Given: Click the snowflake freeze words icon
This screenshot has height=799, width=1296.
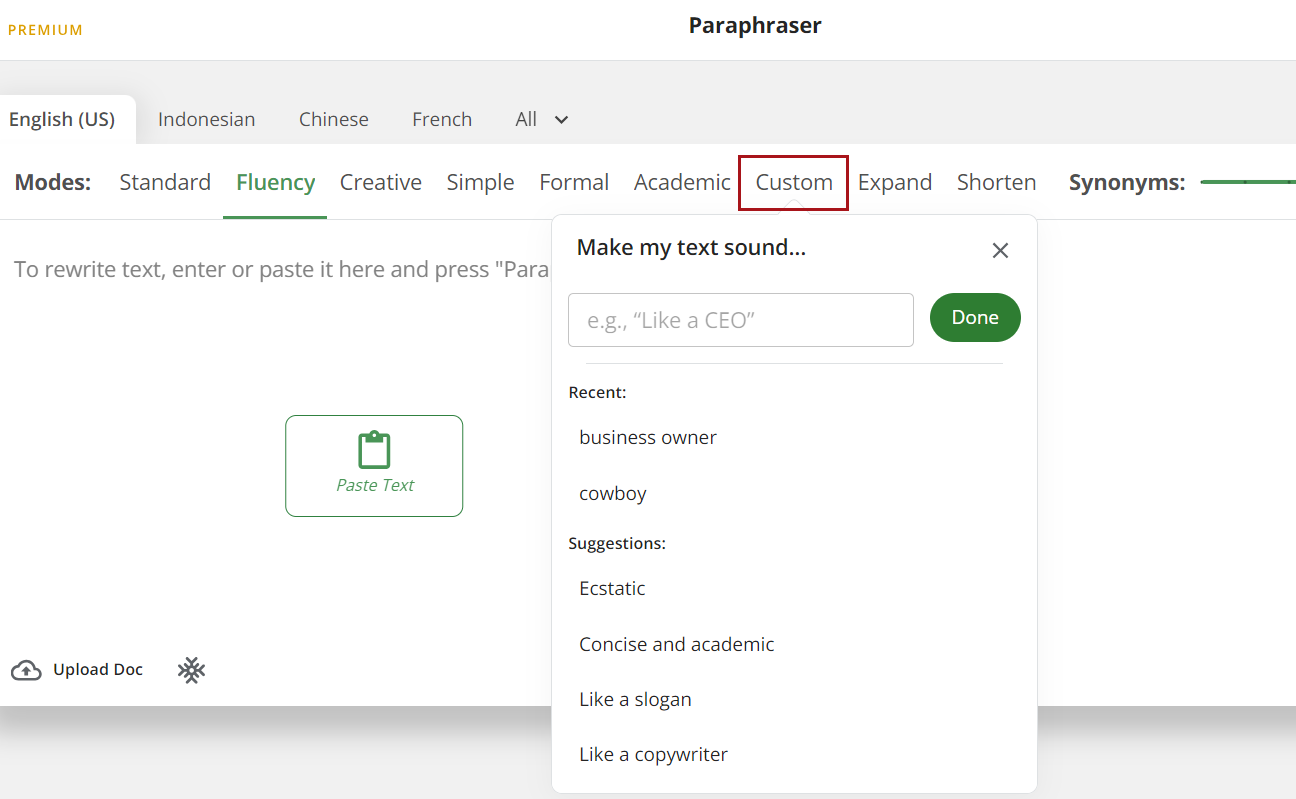Looking at the screenshot, I should click(191, 670).
